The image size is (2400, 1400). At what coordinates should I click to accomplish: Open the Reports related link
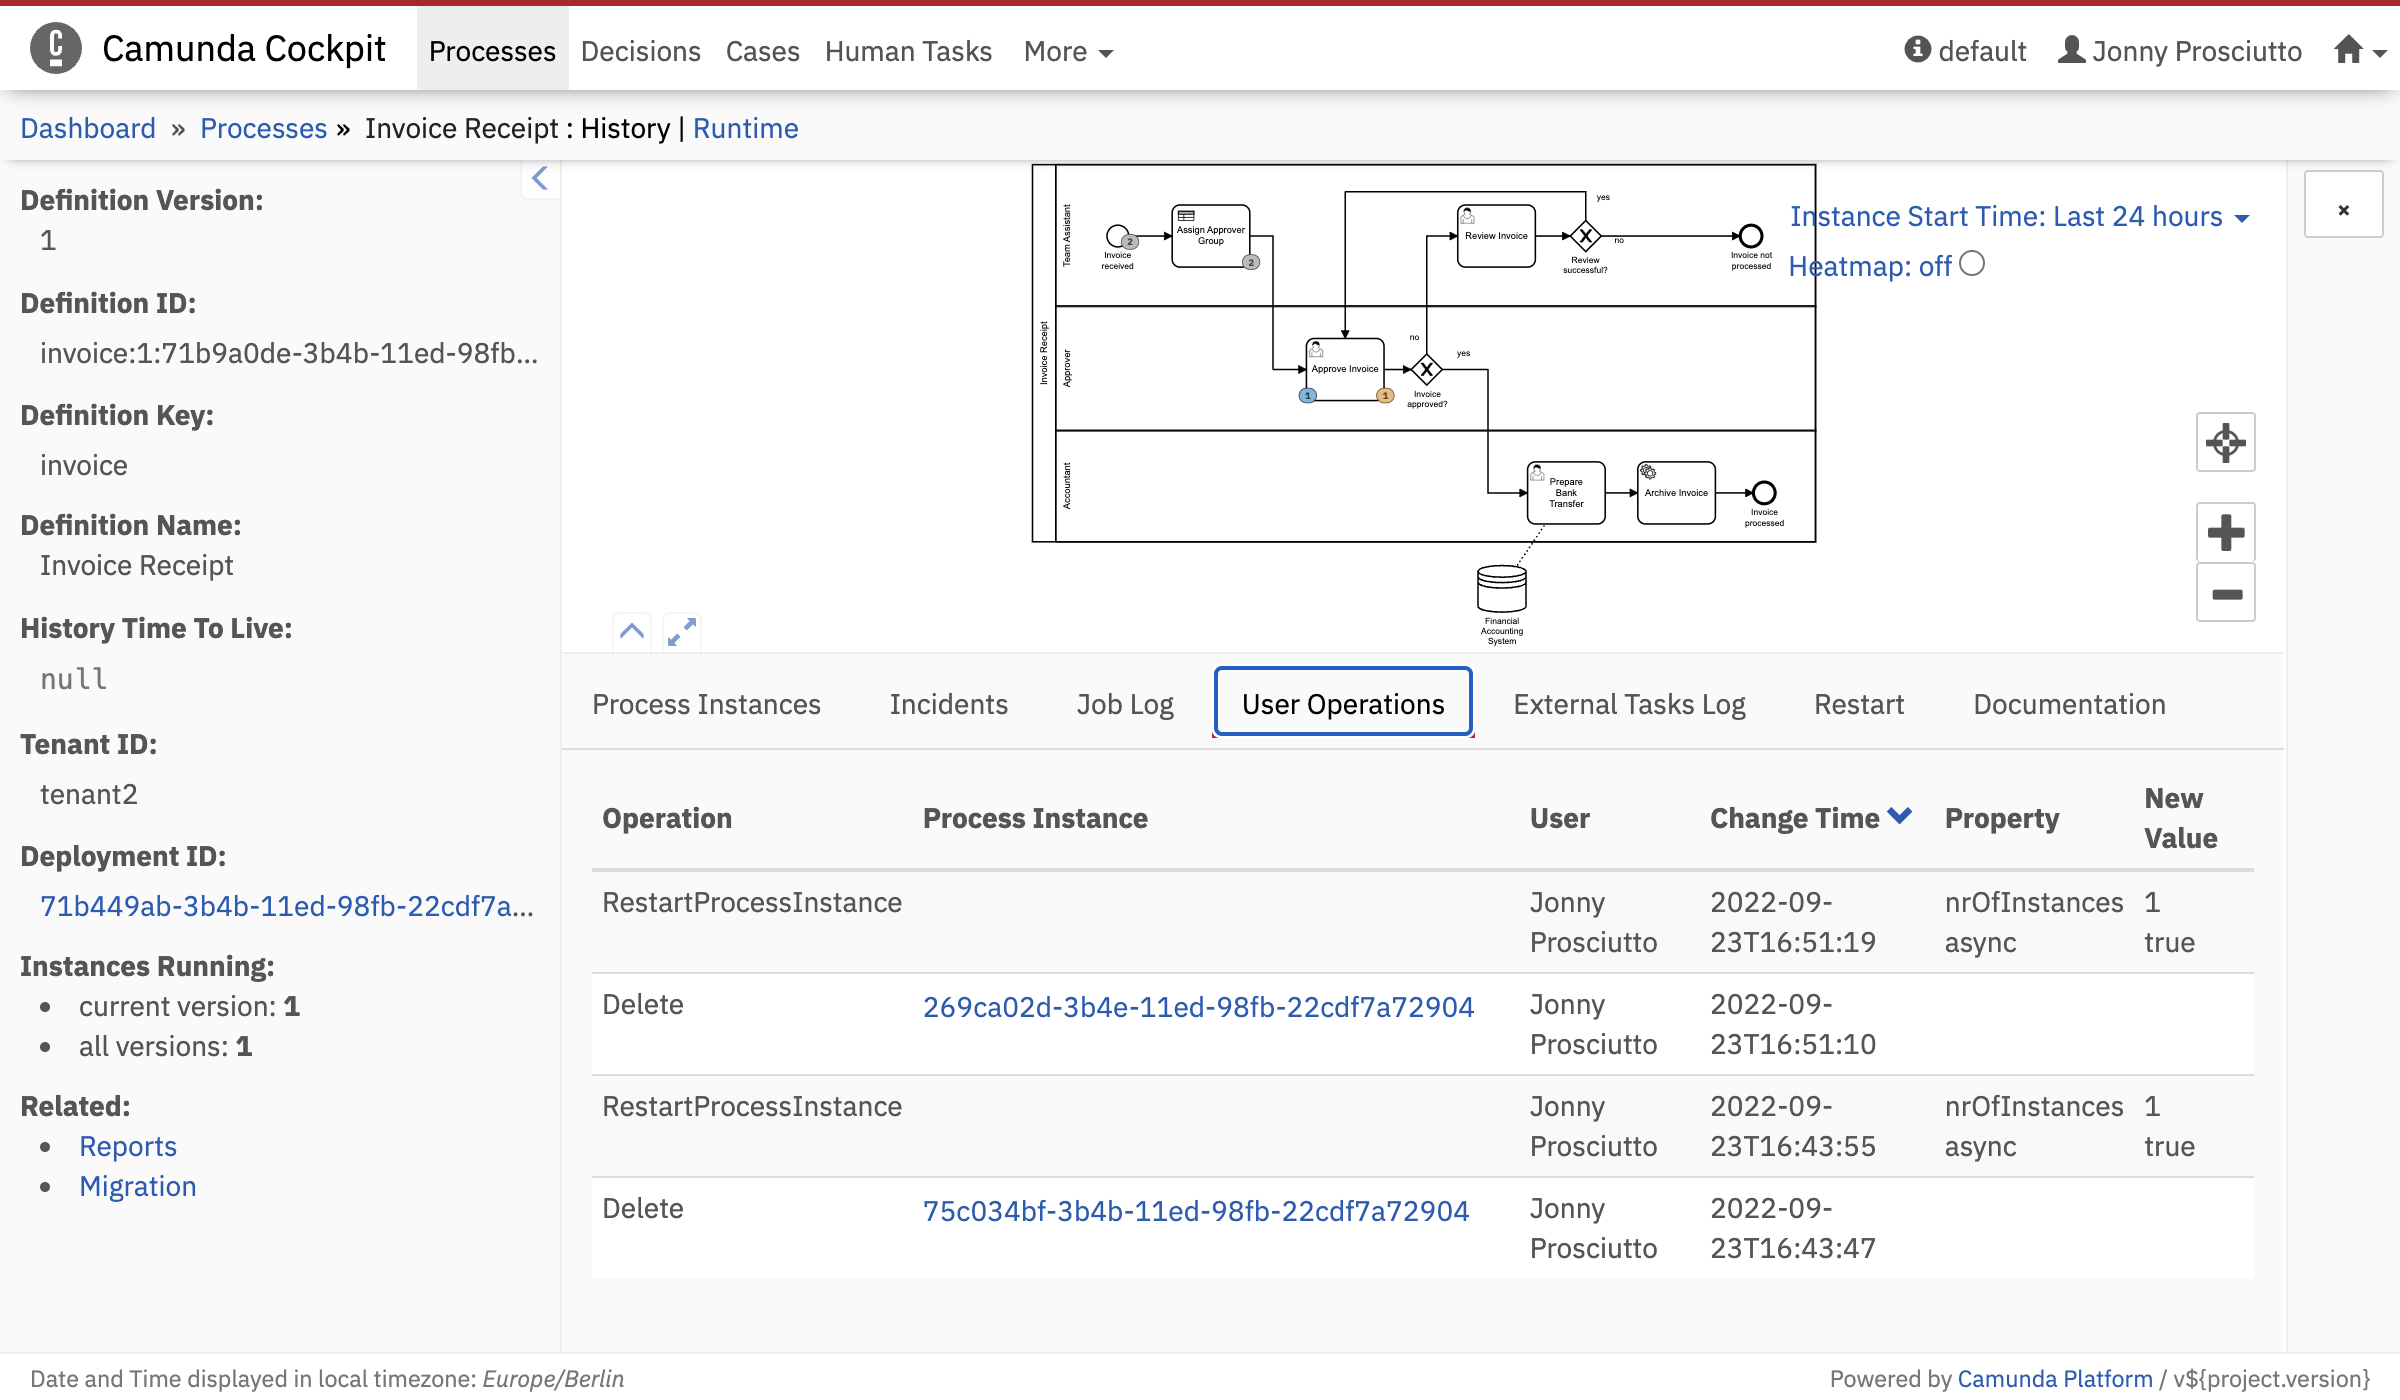[x=128, y=1146]
